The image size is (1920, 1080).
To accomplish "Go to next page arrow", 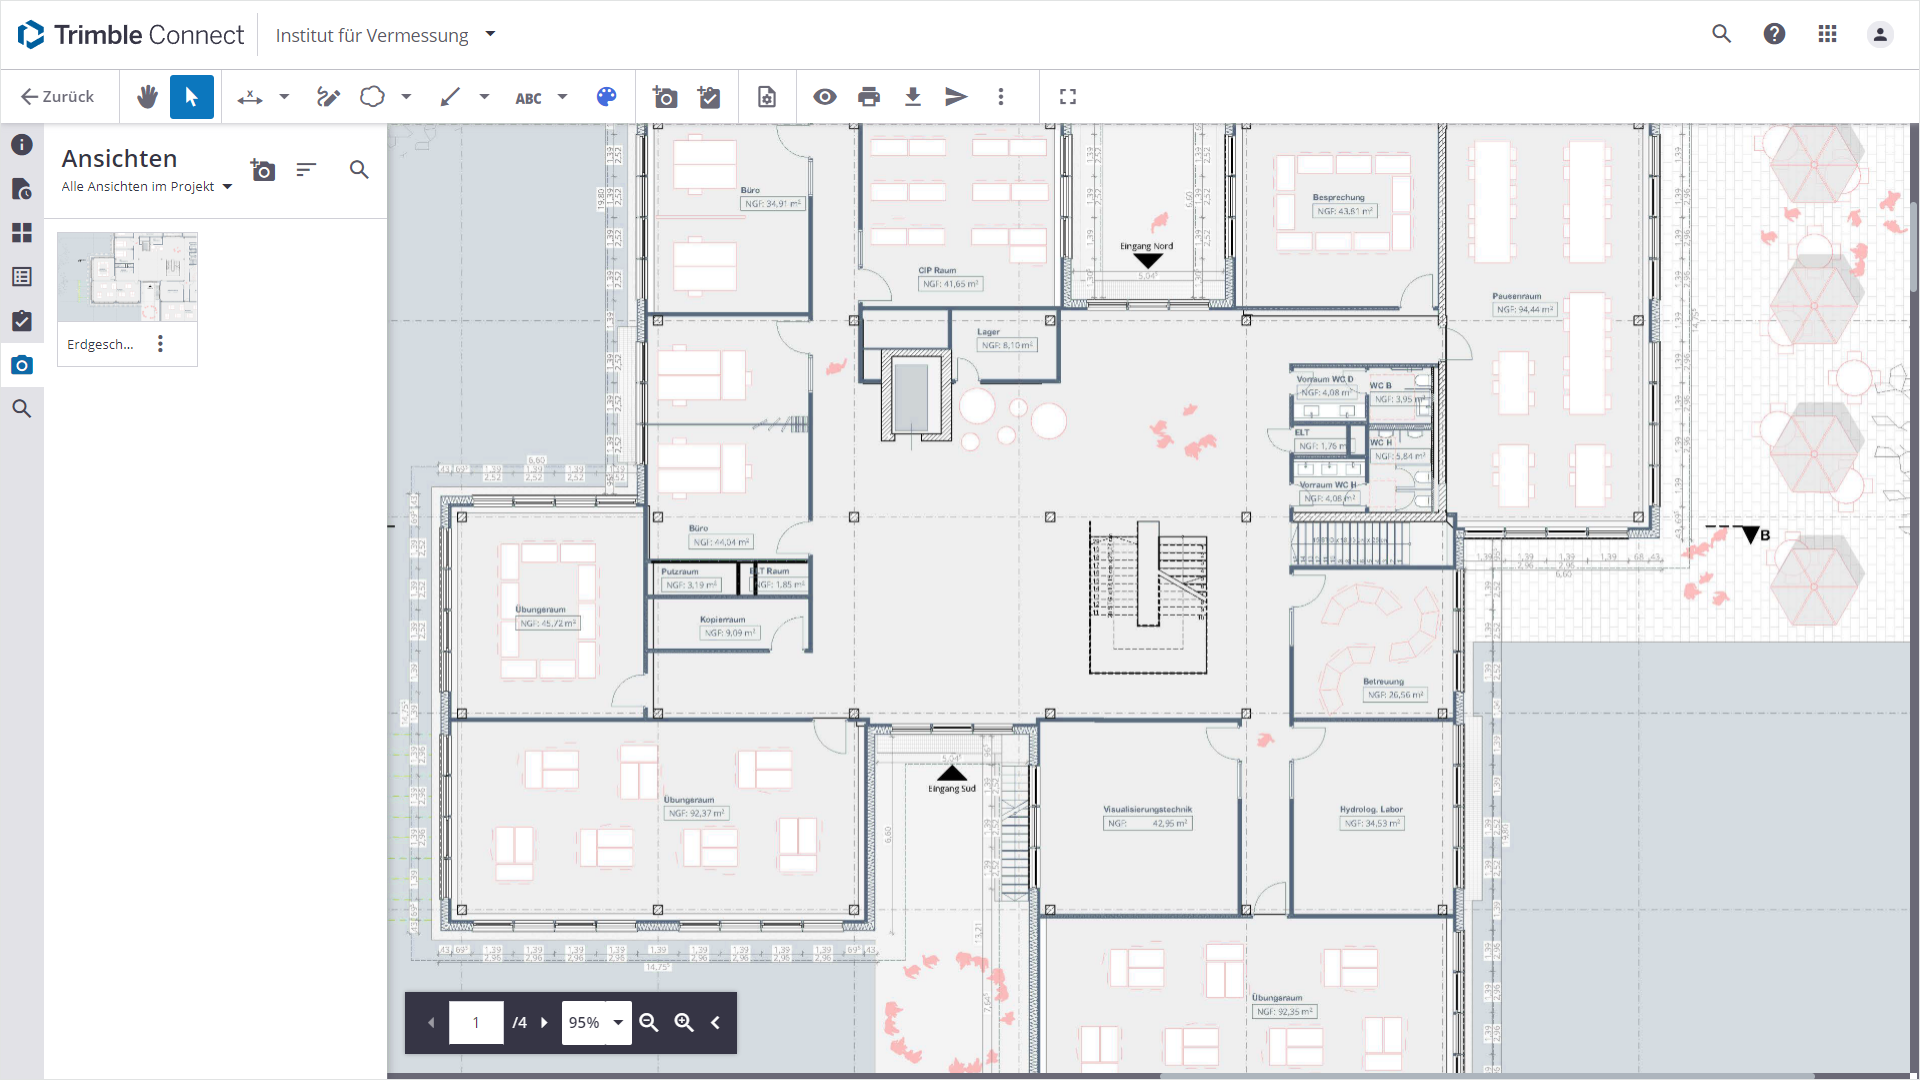I will click(x=545, y=1022).
